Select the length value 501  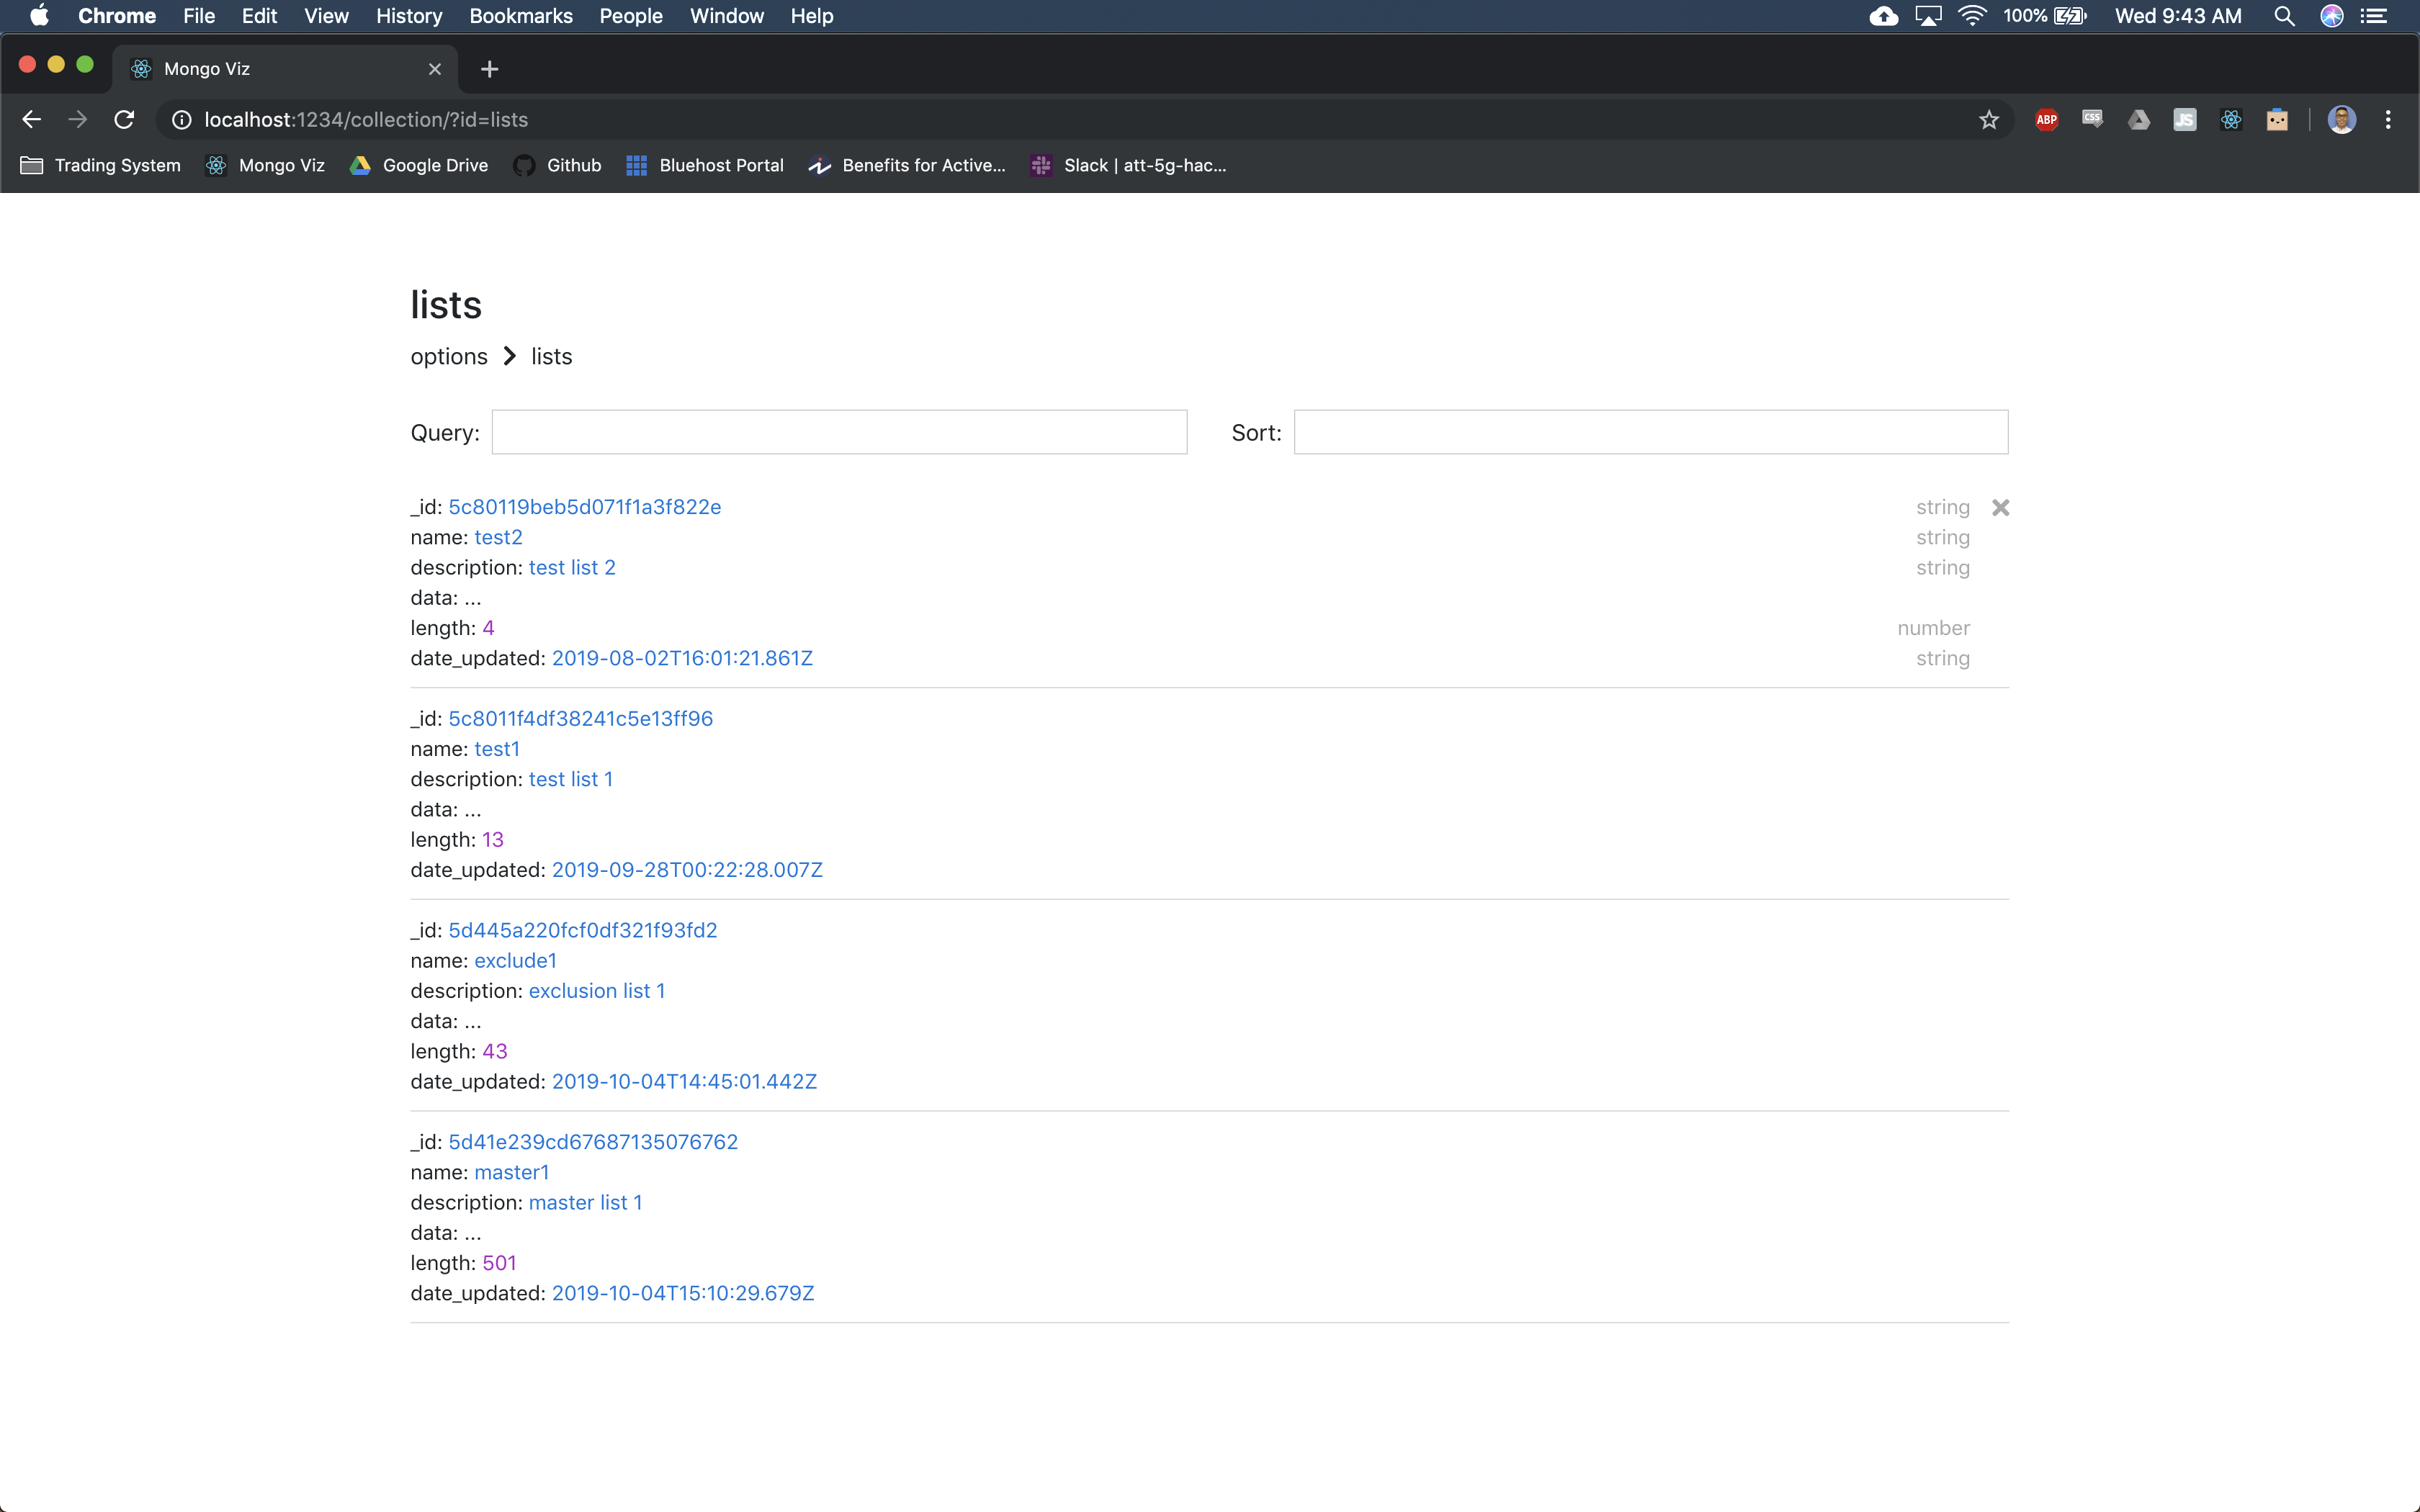[499, 1263]
